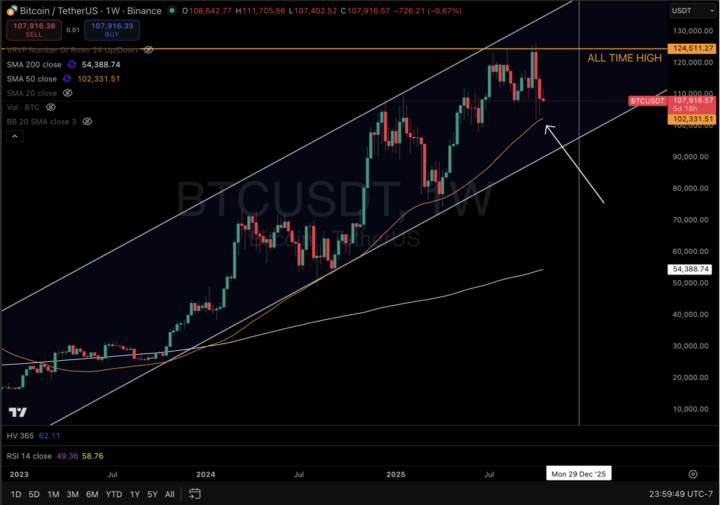Open chart scale settings target icon

click(x=693, y=474)
